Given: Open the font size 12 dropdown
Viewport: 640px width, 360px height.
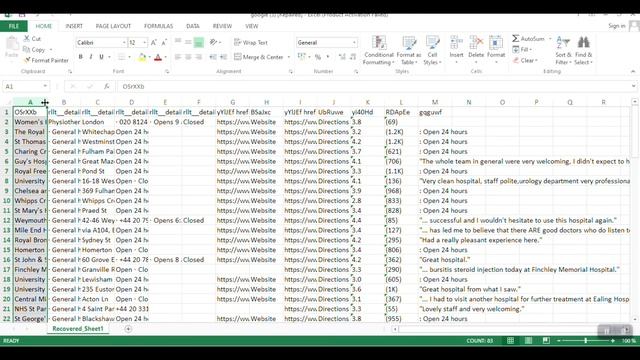Looking at the screenshot, I should [144, 42].
